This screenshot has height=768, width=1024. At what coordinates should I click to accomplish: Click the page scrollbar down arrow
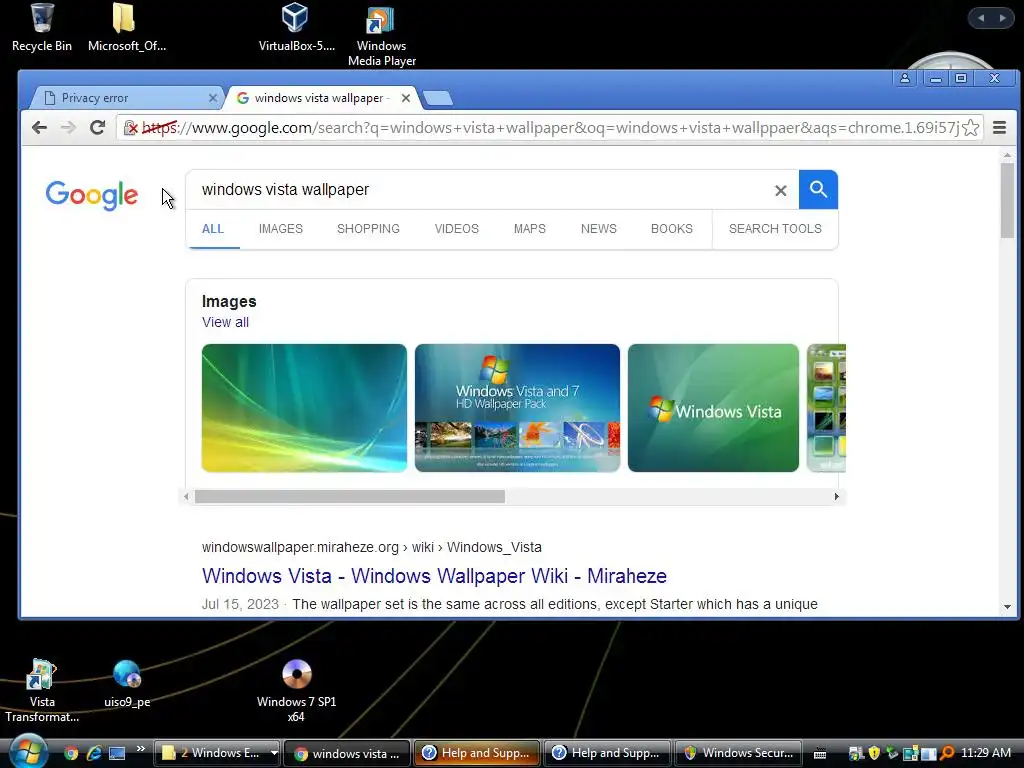[x=1007, y=607]
